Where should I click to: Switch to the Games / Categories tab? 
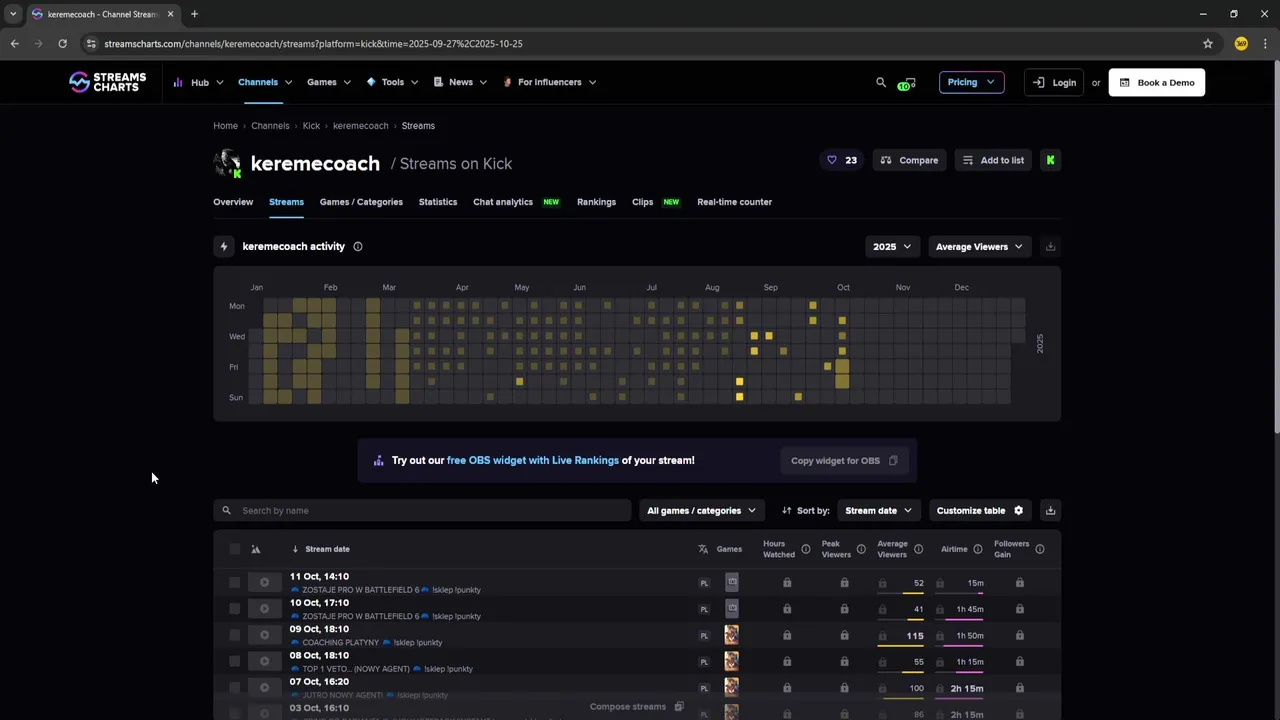pyautogui.click(x=361, y=202)
